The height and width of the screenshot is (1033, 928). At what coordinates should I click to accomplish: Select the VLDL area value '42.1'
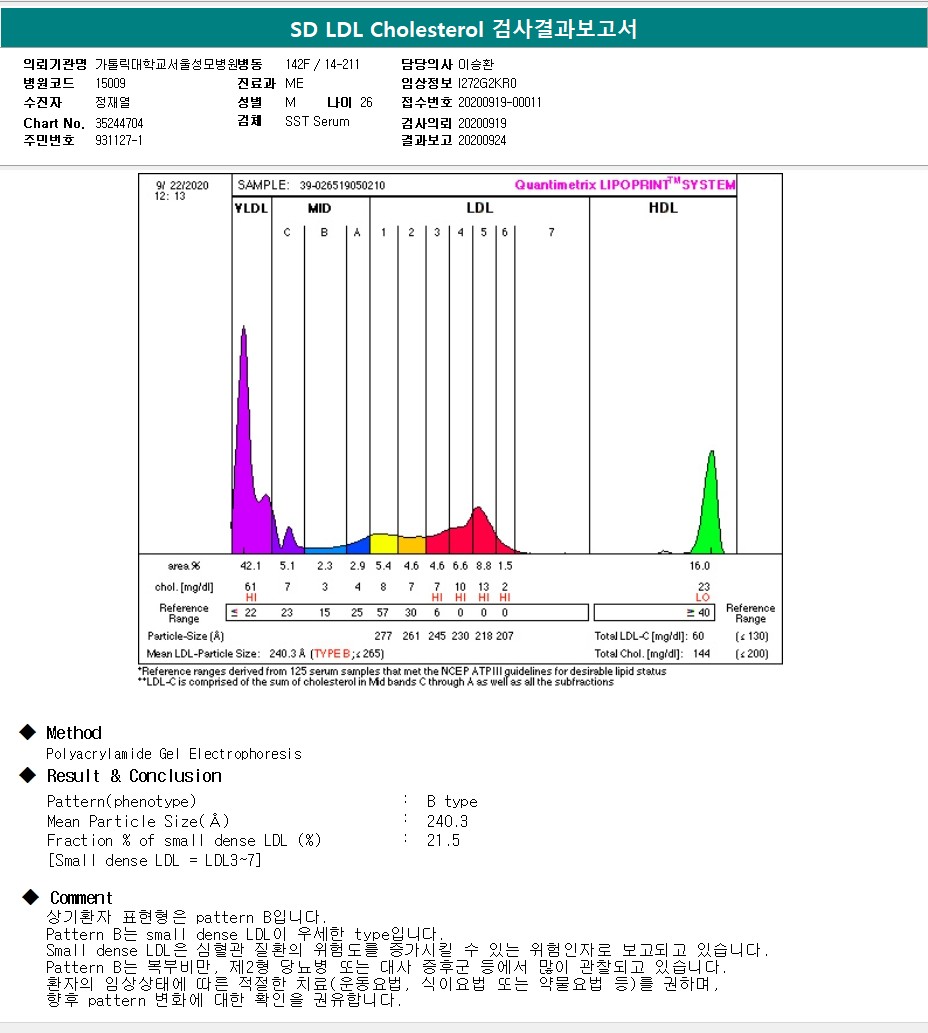coord(251,566)
